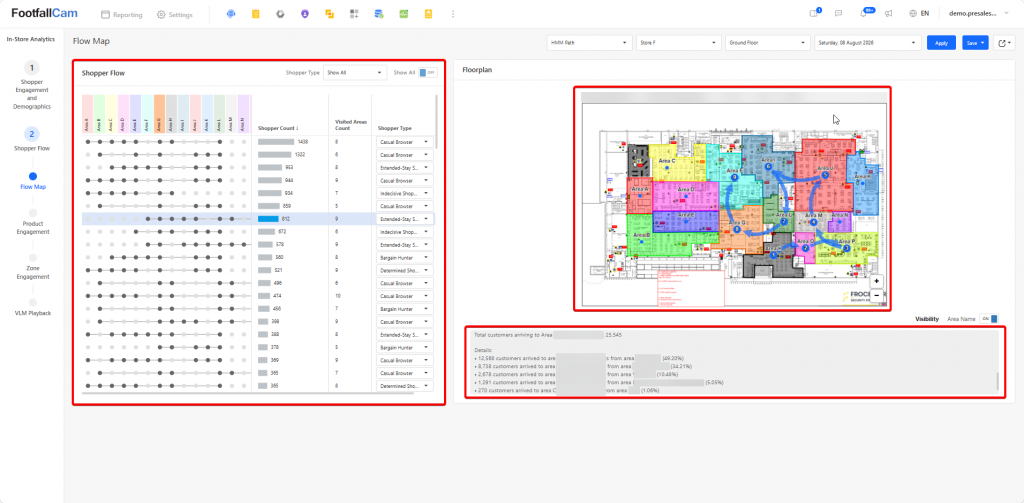Click the Apply button
The image size is (1024, 503).
click(x=941, y=42)
